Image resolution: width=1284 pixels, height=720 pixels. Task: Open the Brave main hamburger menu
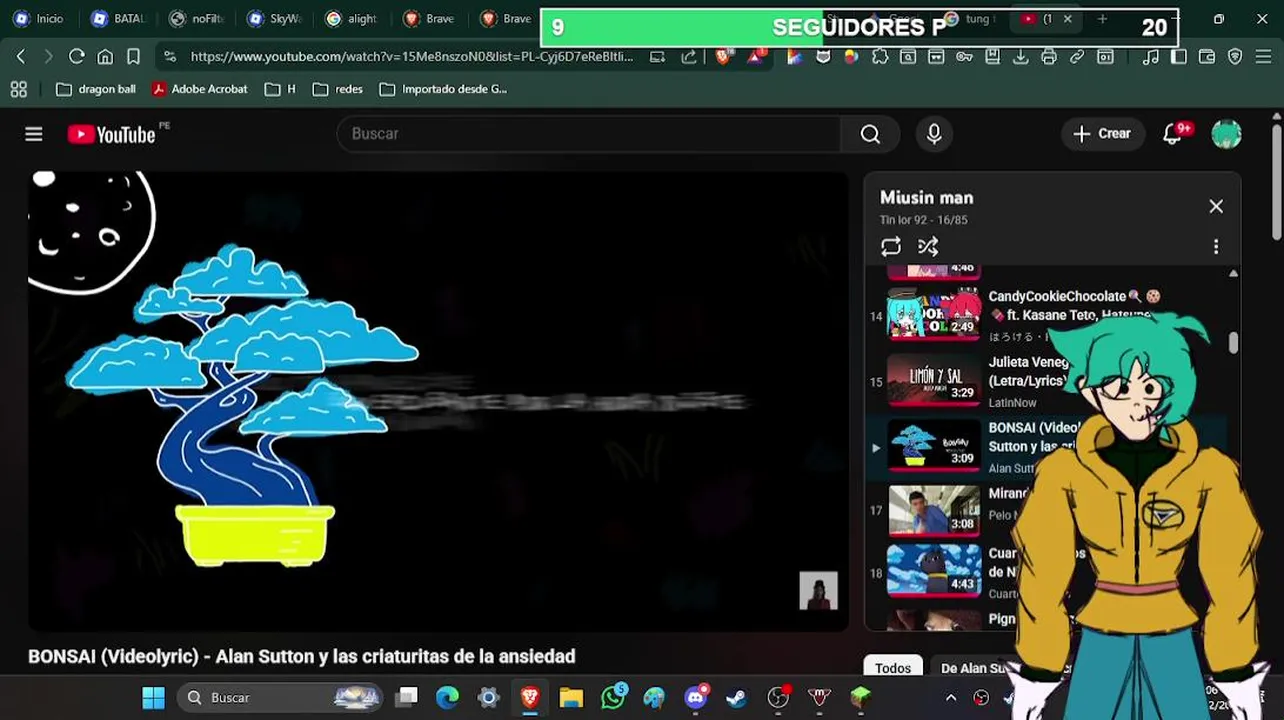tap(1263, 57)
